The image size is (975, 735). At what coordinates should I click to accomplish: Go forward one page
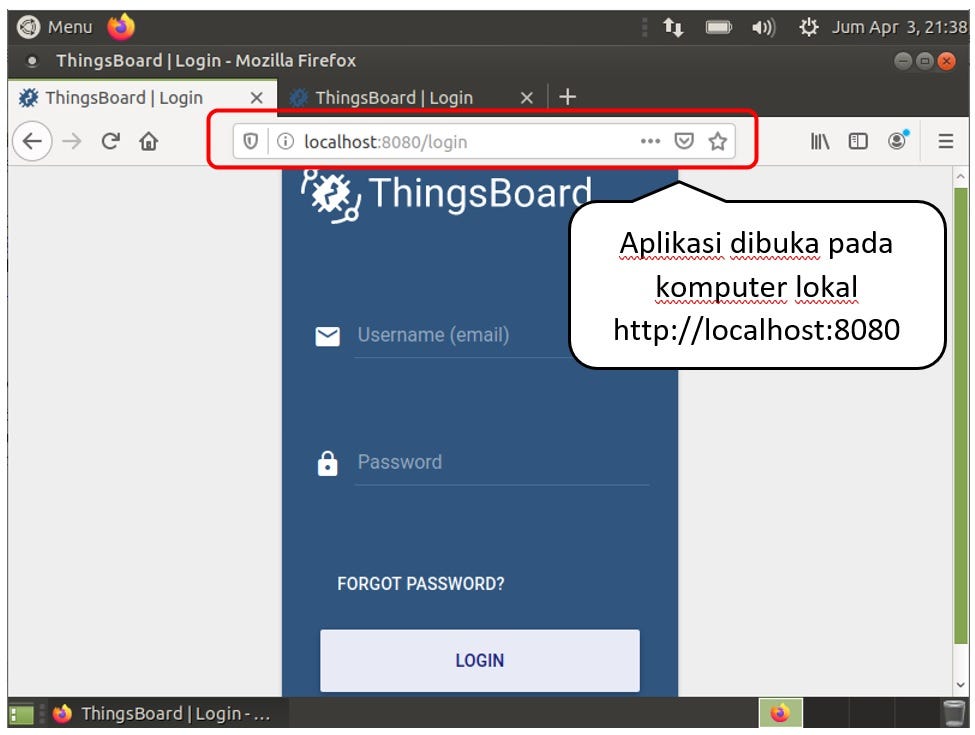point(72,141)
